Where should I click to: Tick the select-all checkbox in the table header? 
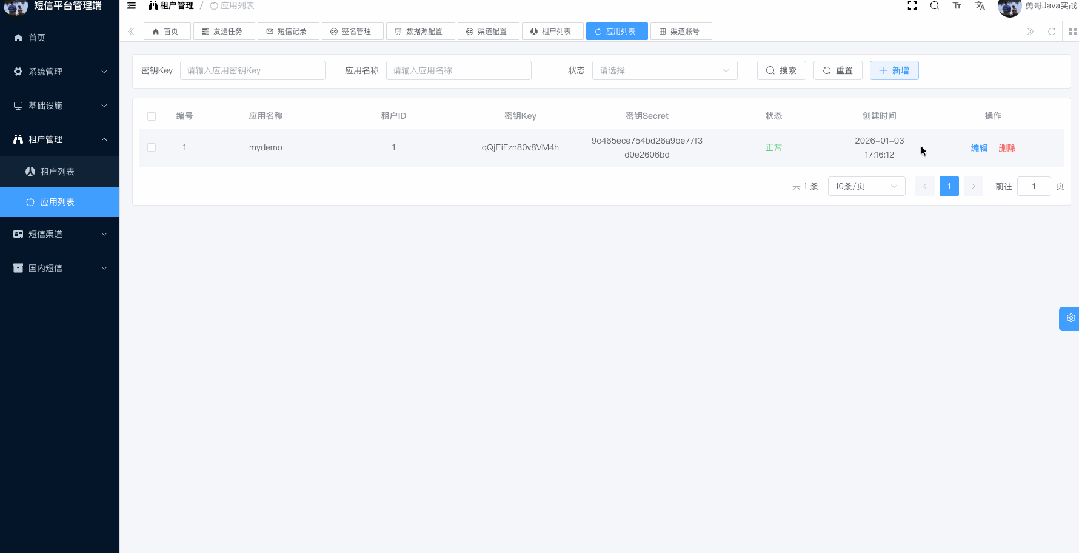point(151,116)
